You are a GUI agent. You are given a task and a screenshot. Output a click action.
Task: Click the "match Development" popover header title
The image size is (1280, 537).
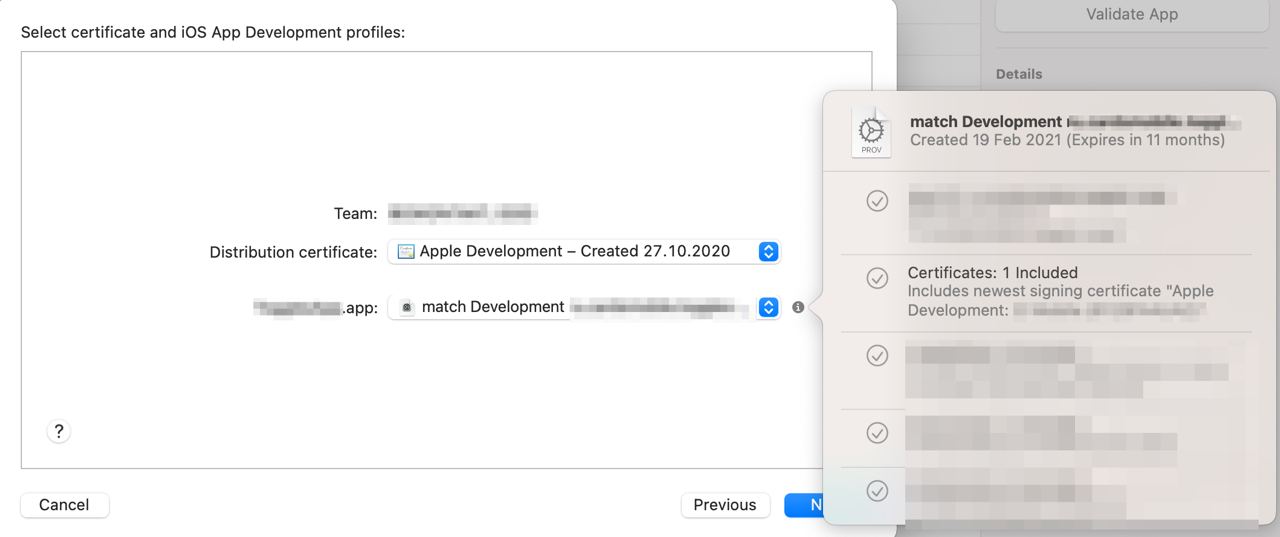click(985, 121)
